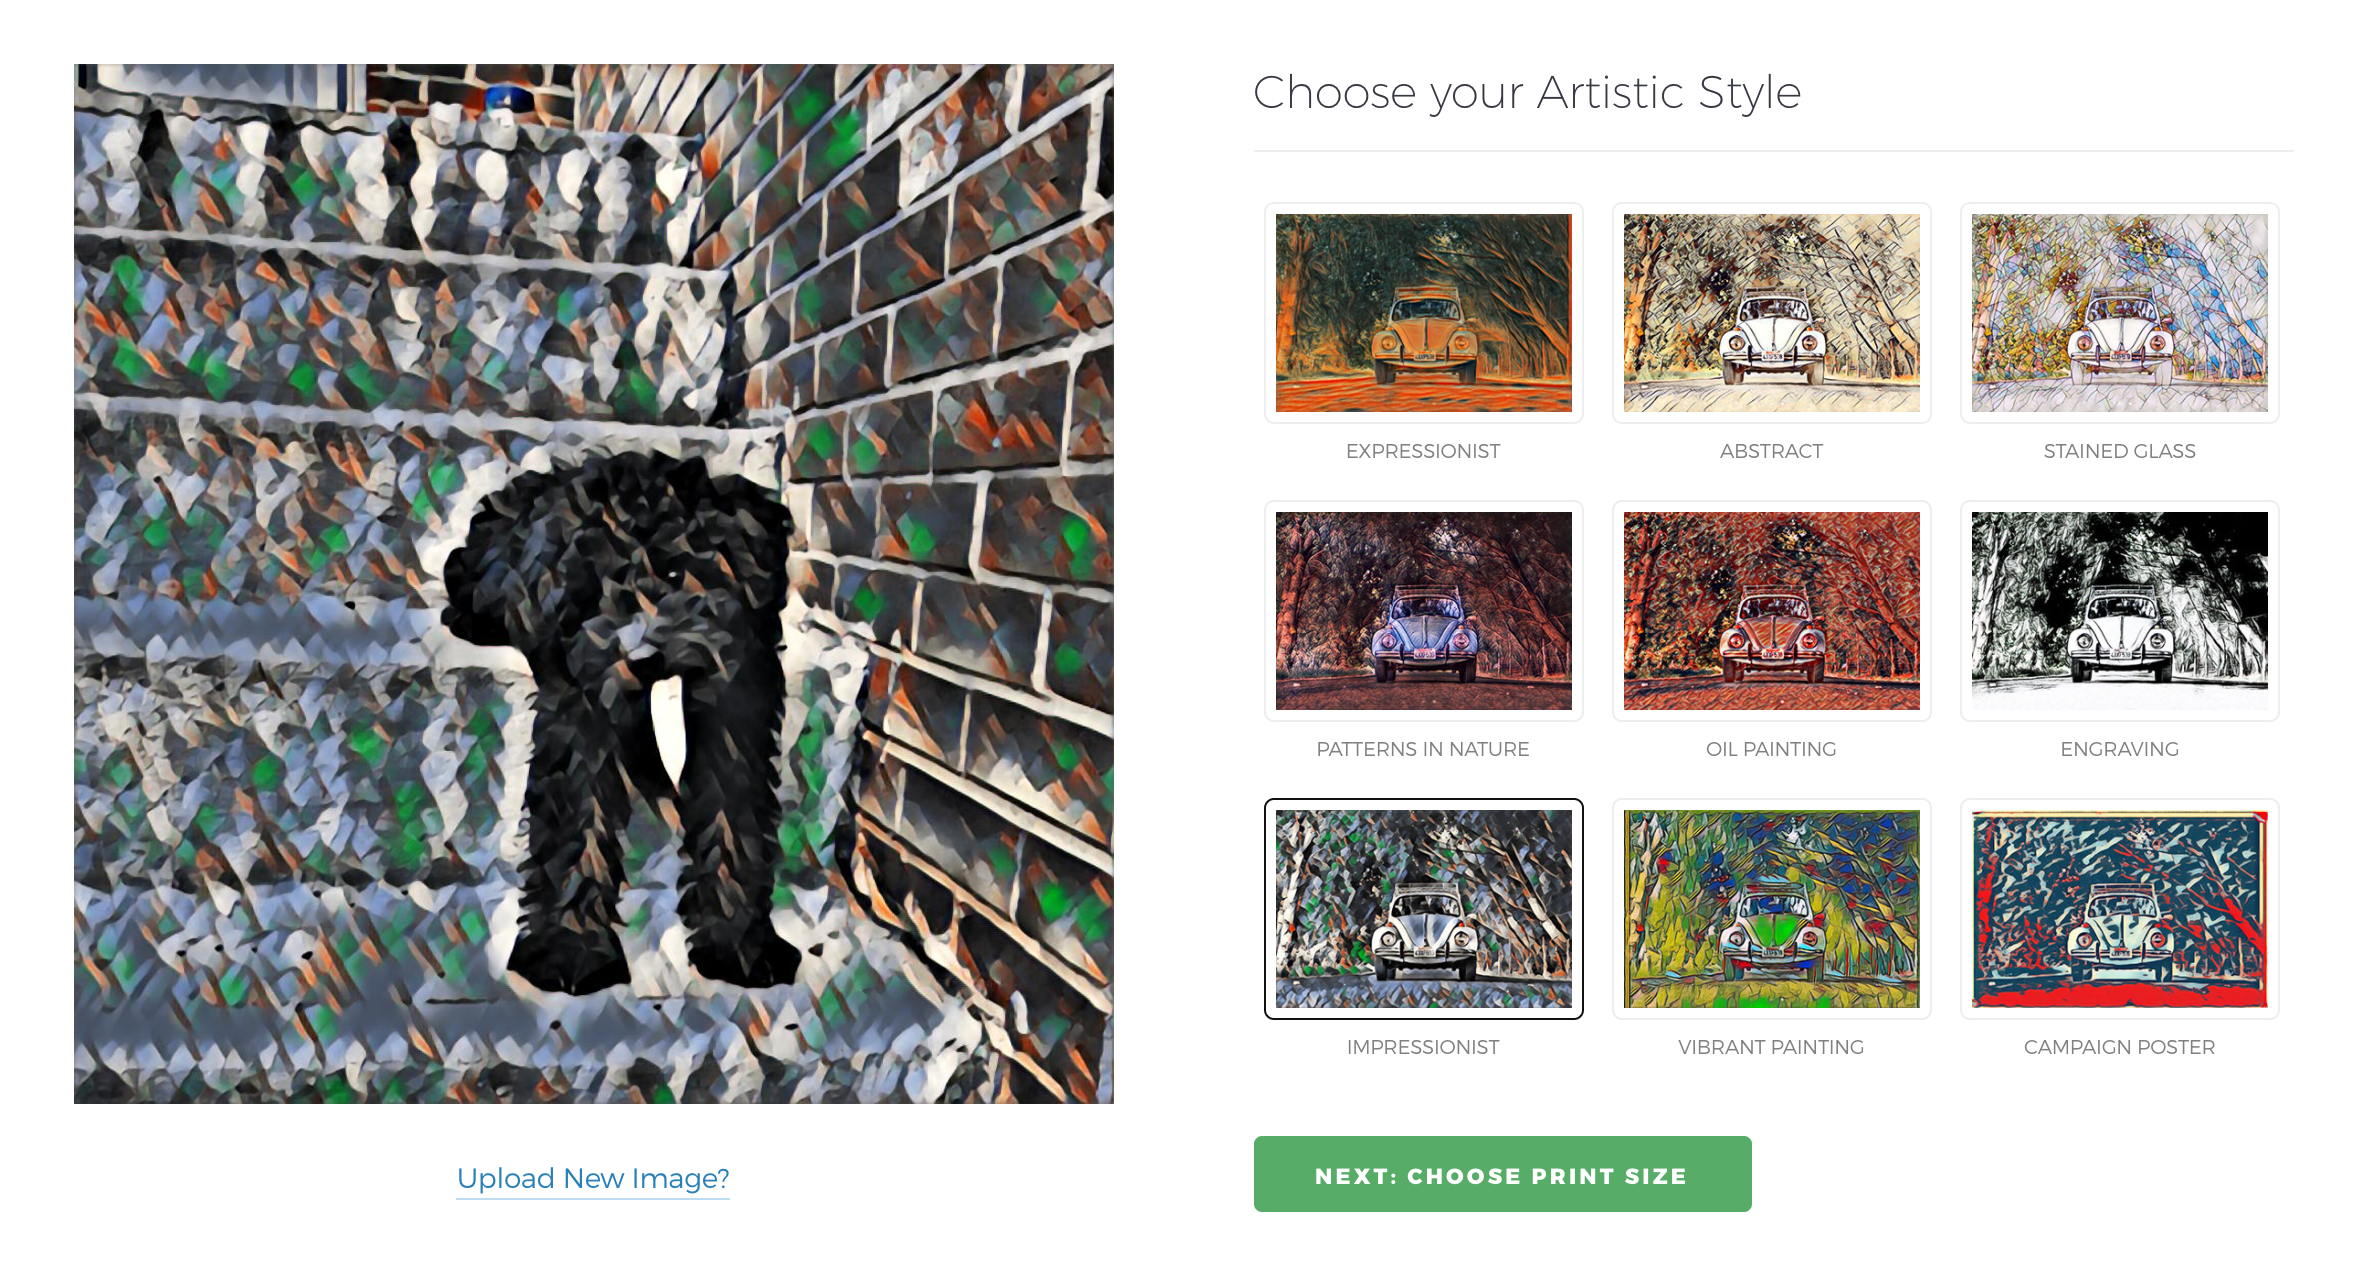The height and width of the screenshot is (1266, 2358).
Task: Click the STAINED GLASS caption
Action: pyautogui.click(x=2119, y=451)
